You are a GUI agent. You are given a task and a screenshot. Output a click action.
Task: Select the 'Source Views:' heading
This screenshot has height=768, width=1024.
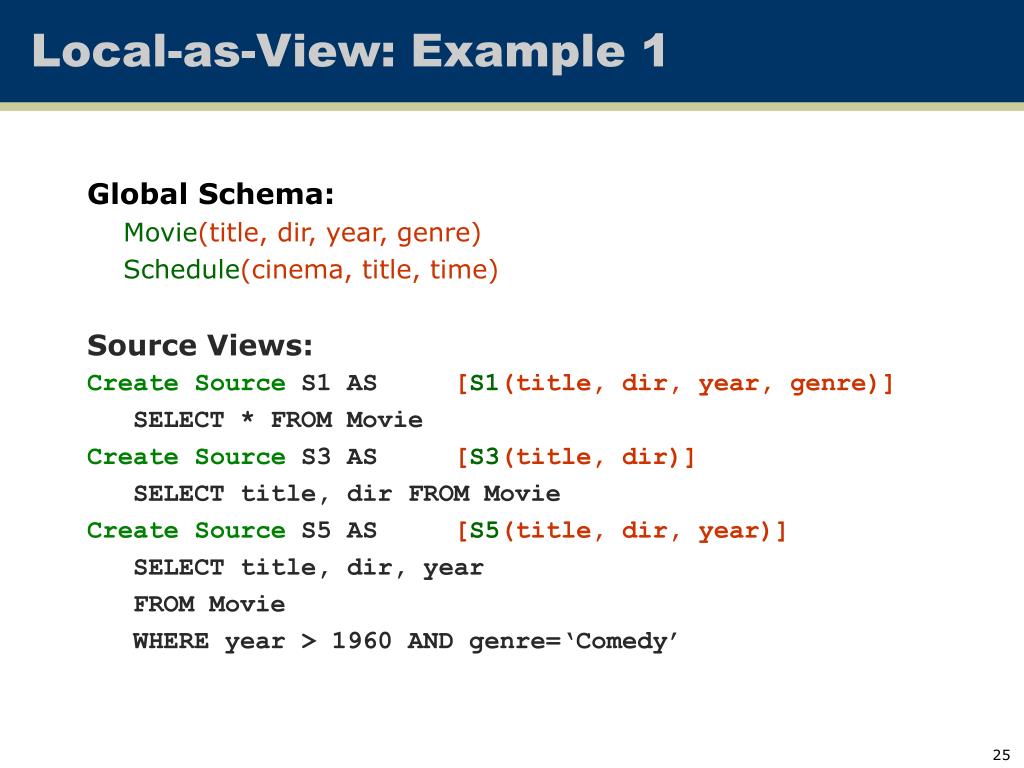200,345
